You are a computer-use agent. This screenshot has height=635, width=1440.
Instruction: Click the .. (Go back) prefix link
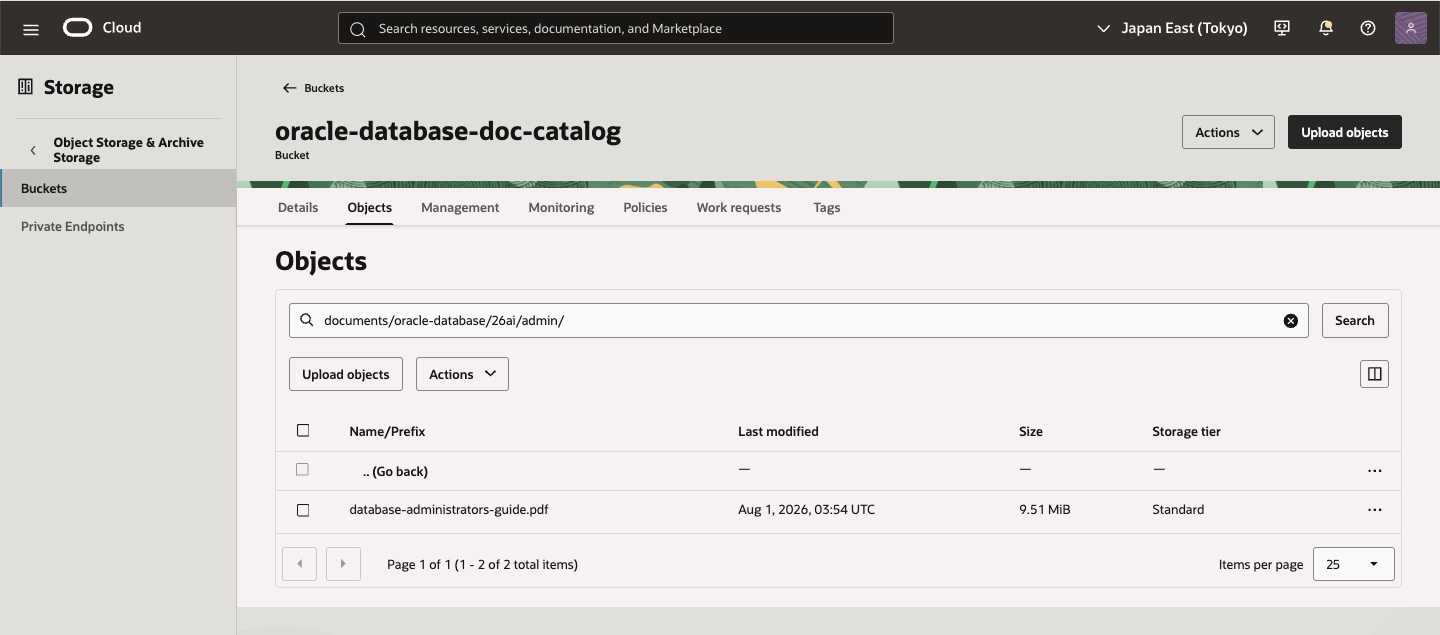pos(395,471)
